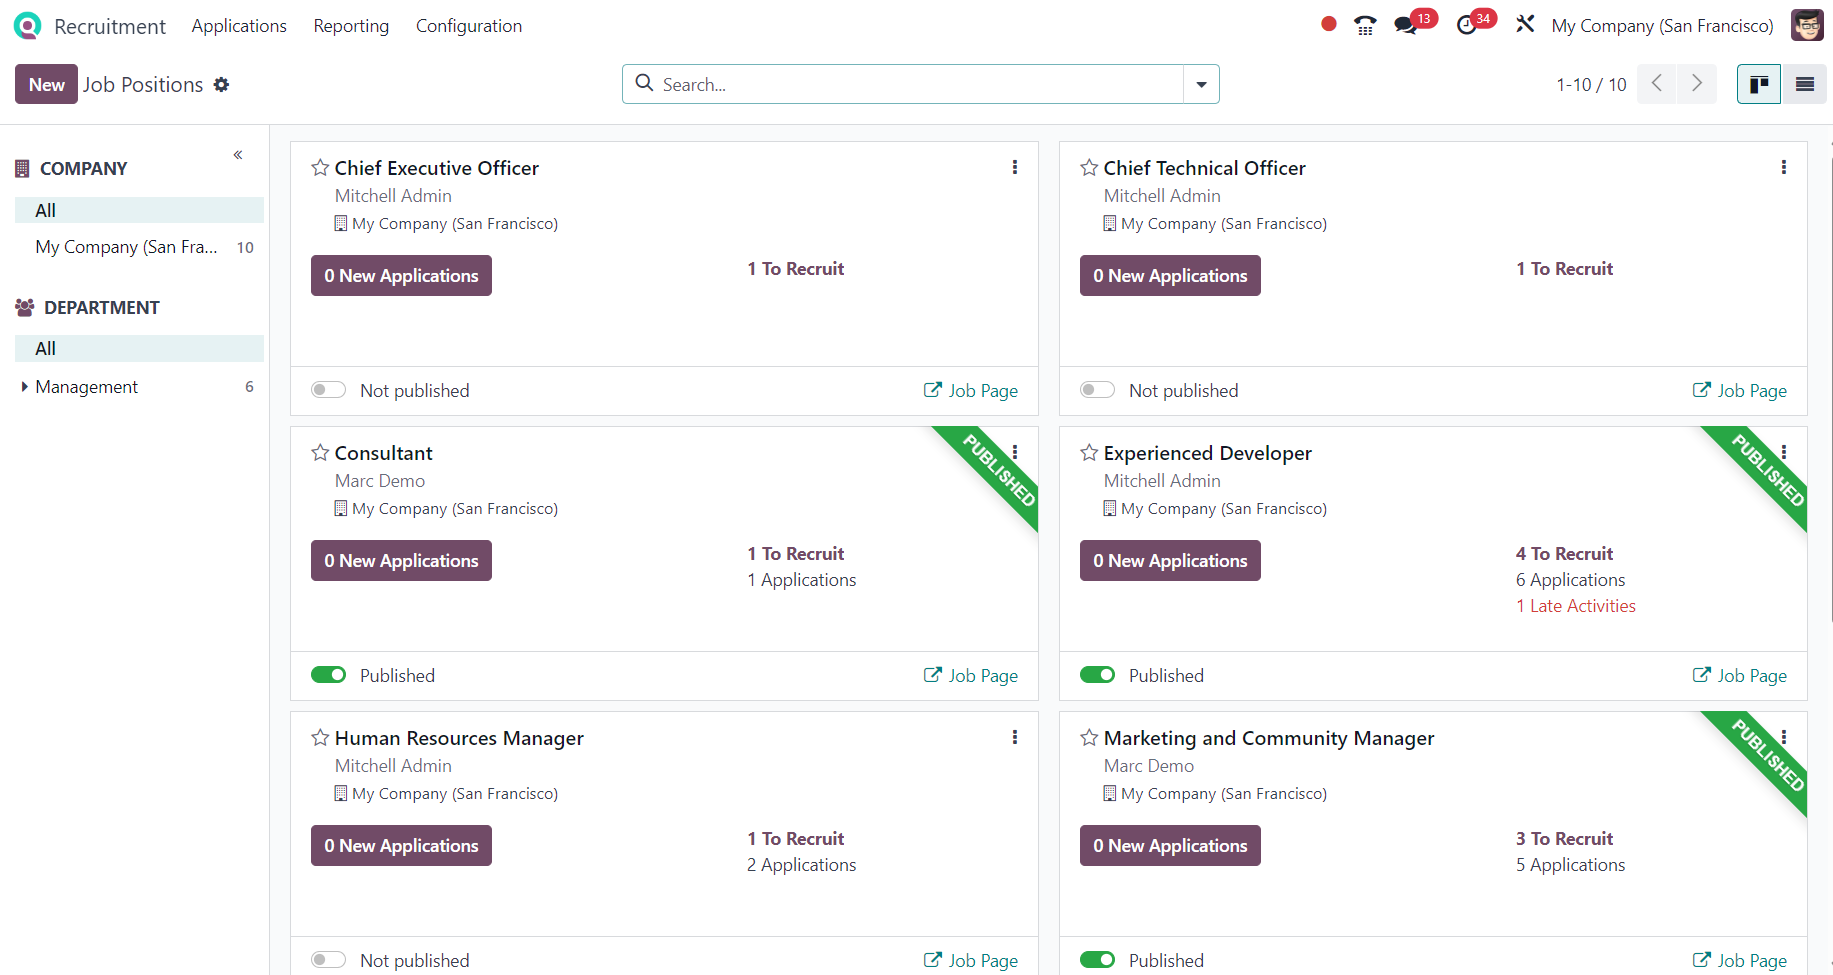
Task: Click the New job position button
Action: [x=46, y=85]
